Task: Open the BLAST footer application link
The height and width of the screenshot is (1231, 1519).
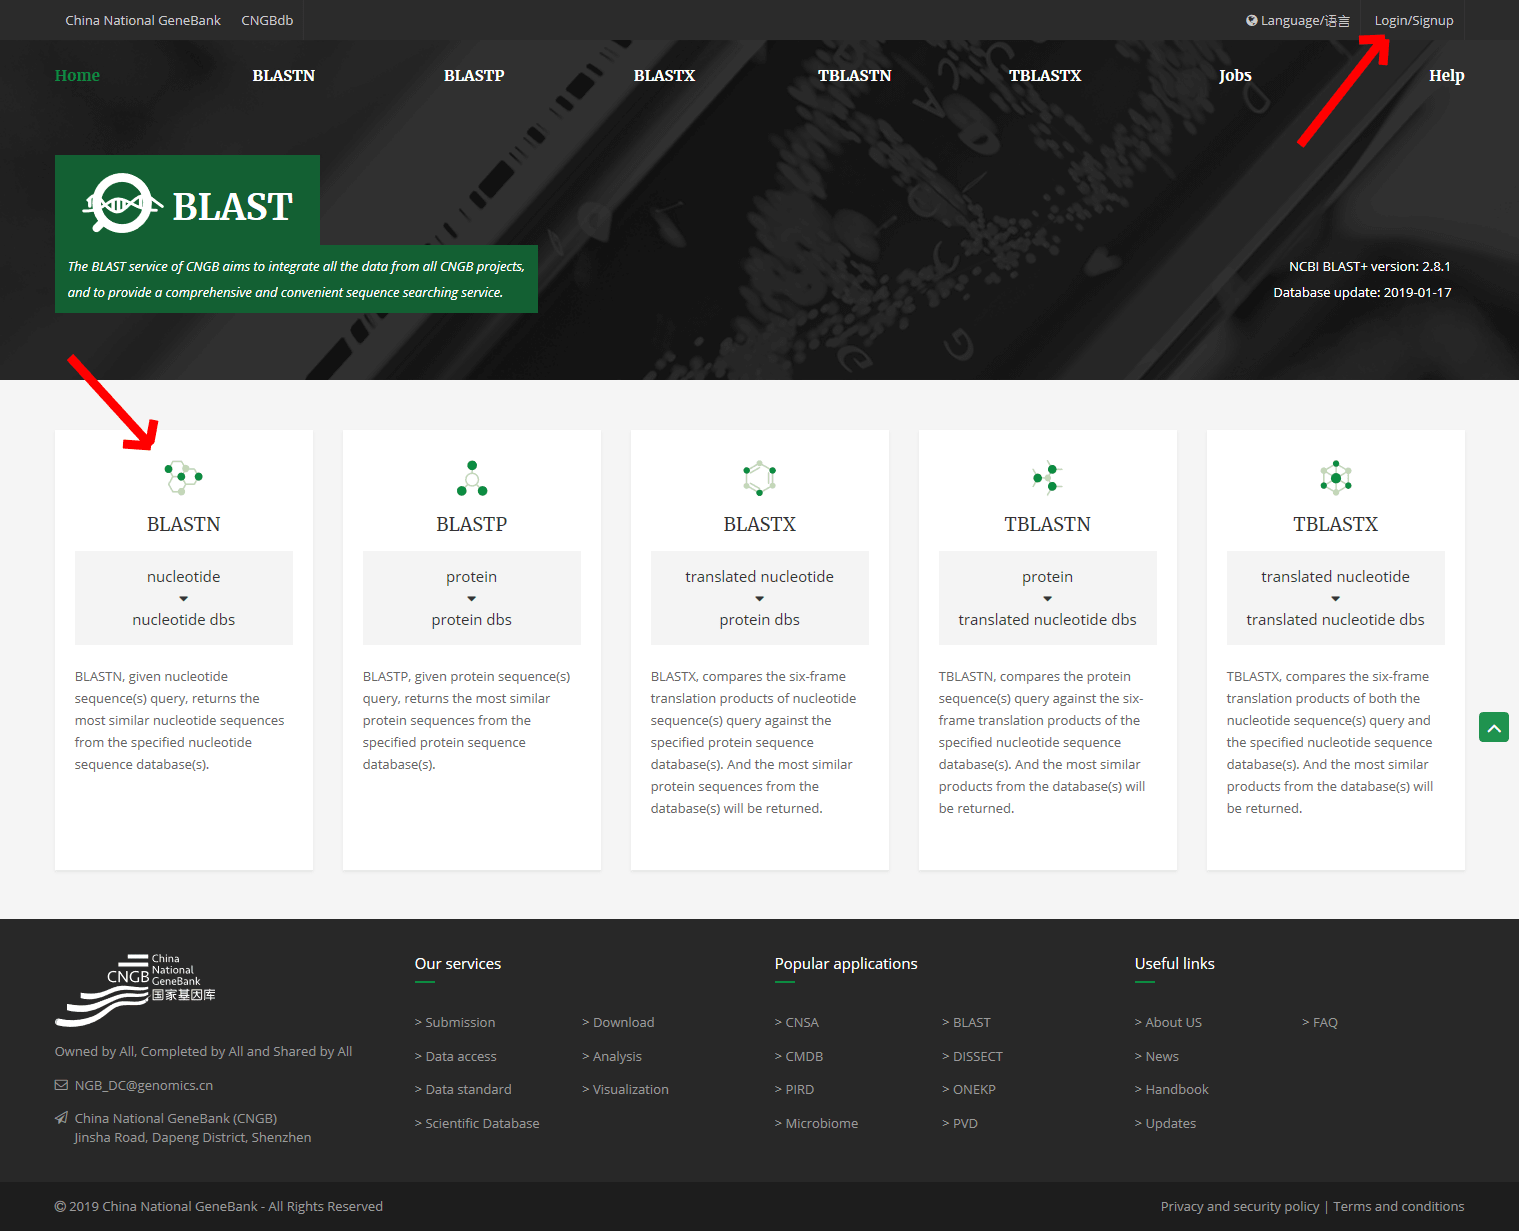Action: click(x=966, y=1022)
